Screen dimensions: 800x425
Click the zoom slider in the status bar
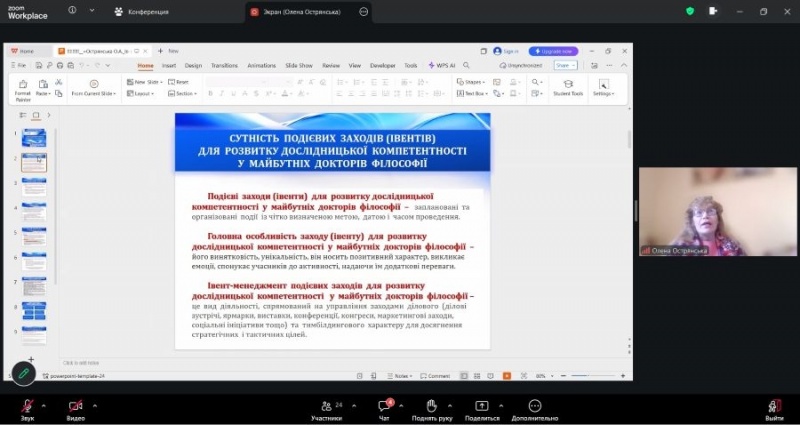[x=590, y=376]
